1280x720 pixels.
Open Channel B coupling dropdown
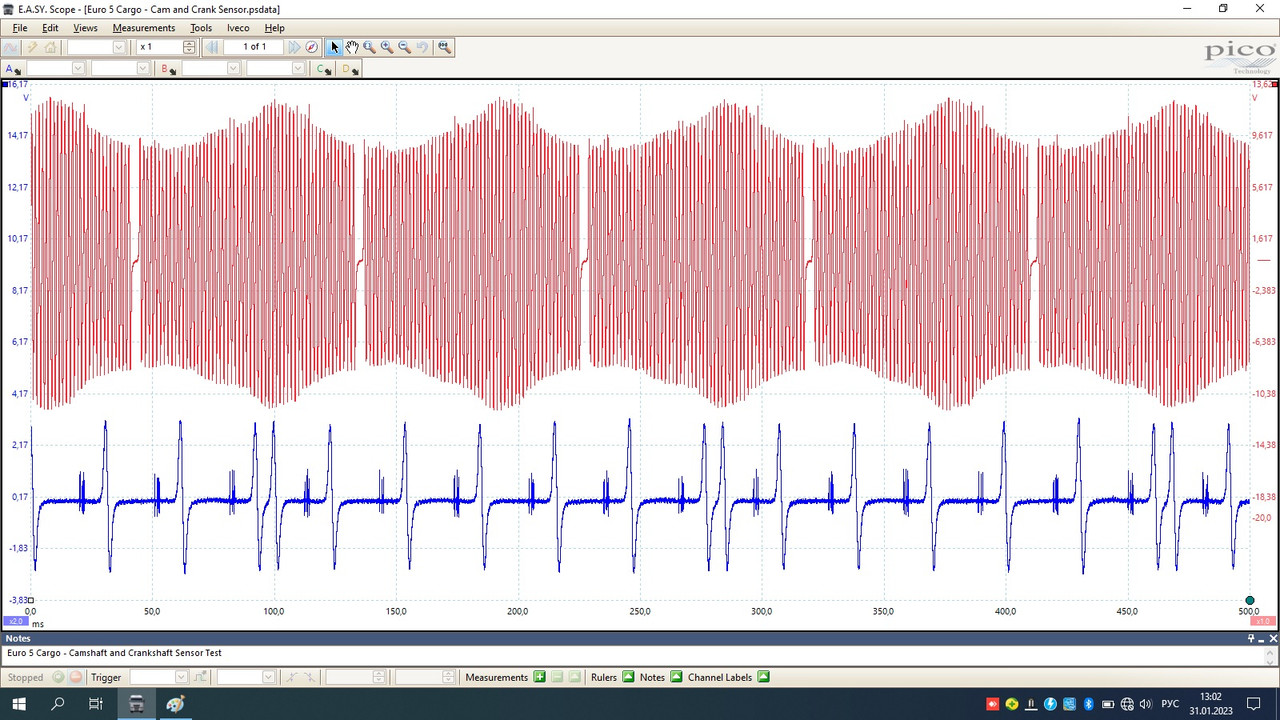(x=298, y=69)
